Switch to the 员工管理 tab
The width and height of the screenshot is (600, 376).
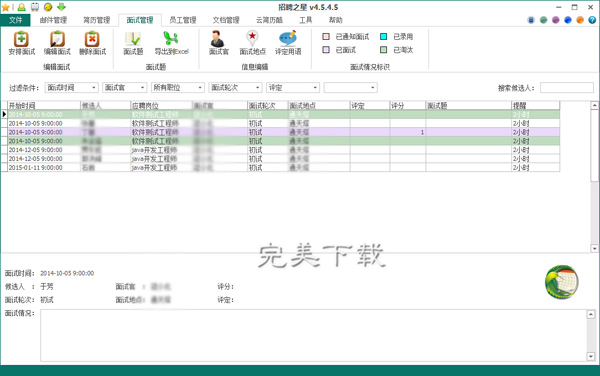[x=183, y=20]
